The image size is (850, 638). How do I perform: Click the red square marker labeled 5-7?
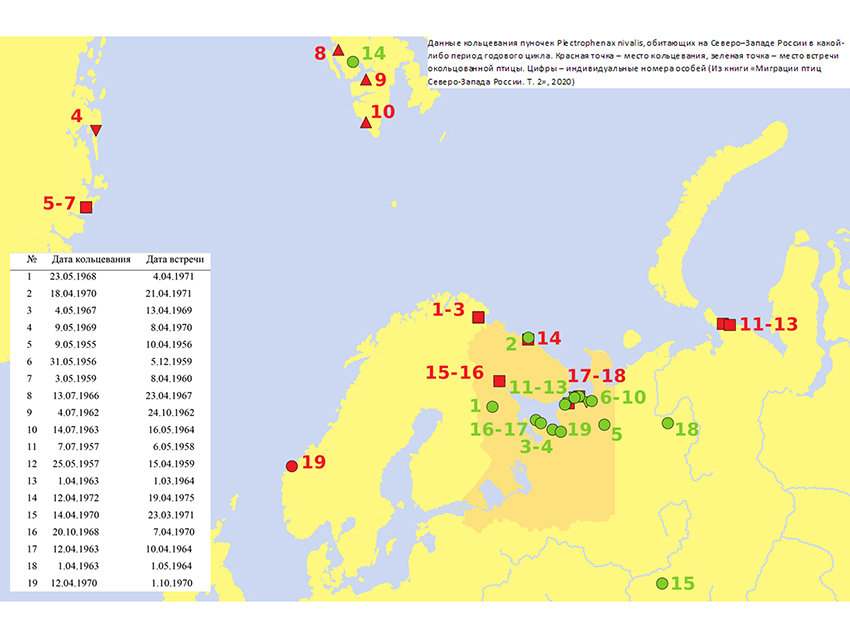point(86,207)
